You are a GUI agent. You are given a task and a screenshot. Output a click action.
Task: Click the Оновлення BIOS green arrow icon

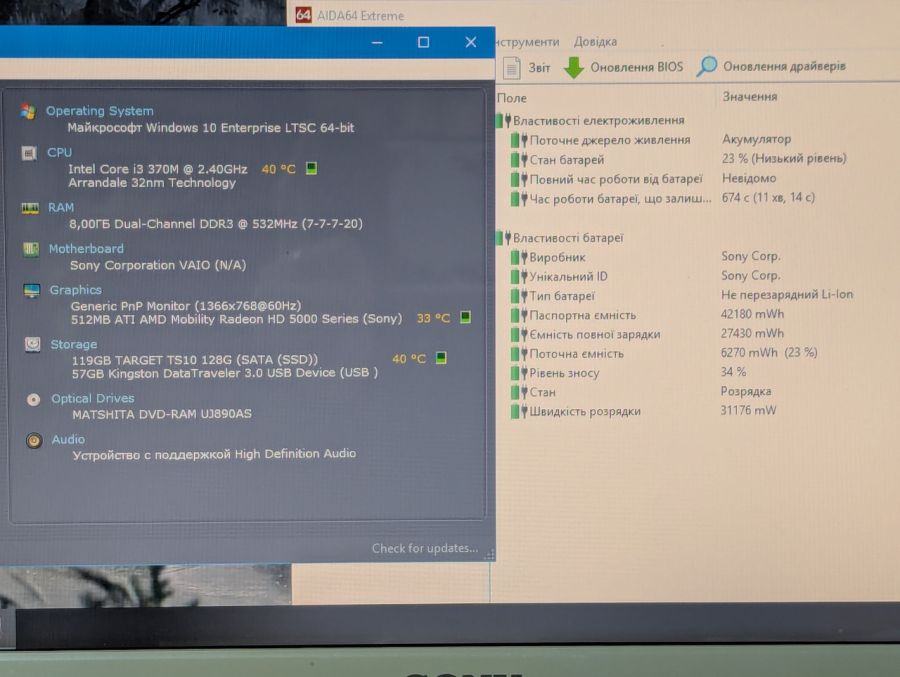573,67
